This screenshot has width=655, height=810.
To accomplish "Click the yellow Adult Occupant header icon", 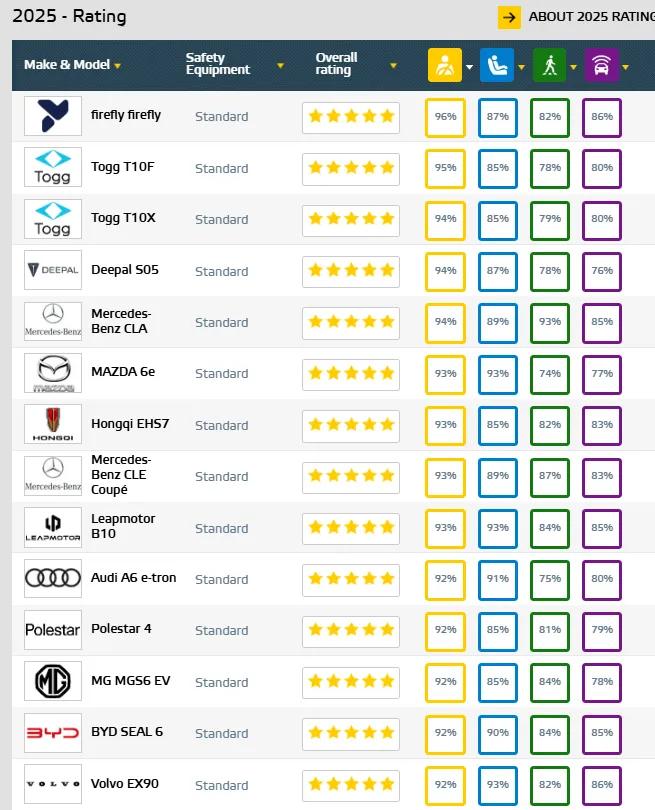I will coord(444,65).
